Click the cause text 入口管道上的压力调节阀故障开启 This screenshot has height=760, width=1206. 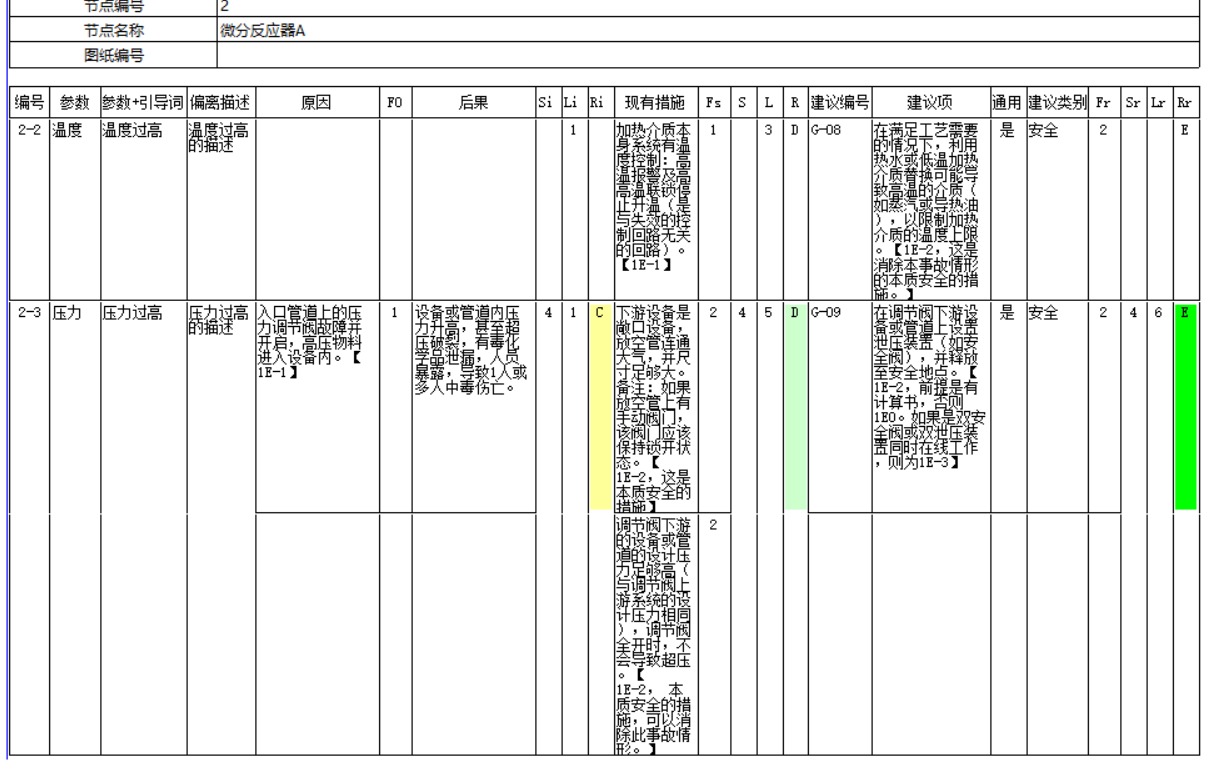[x=309, y=326]
